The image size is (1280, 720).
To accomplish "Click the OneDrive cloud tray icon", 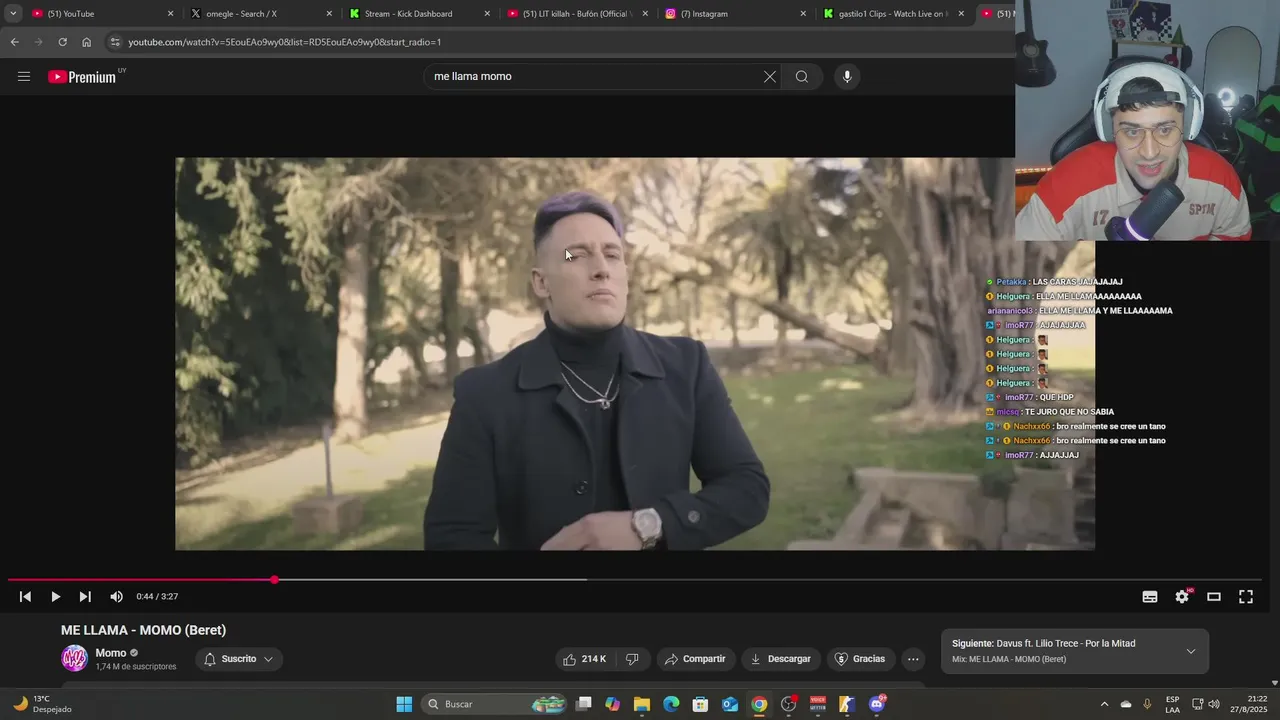I will pos(1126,704).
